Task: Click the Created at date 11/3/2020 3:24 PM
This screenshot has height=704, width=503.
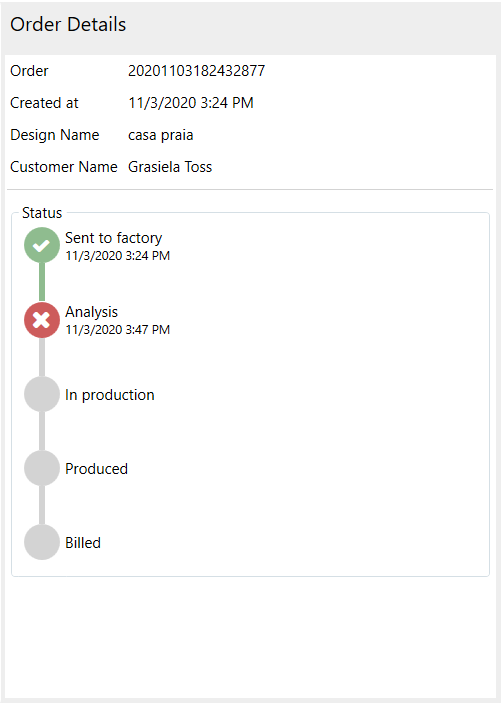Action: [x=191, y=103]
